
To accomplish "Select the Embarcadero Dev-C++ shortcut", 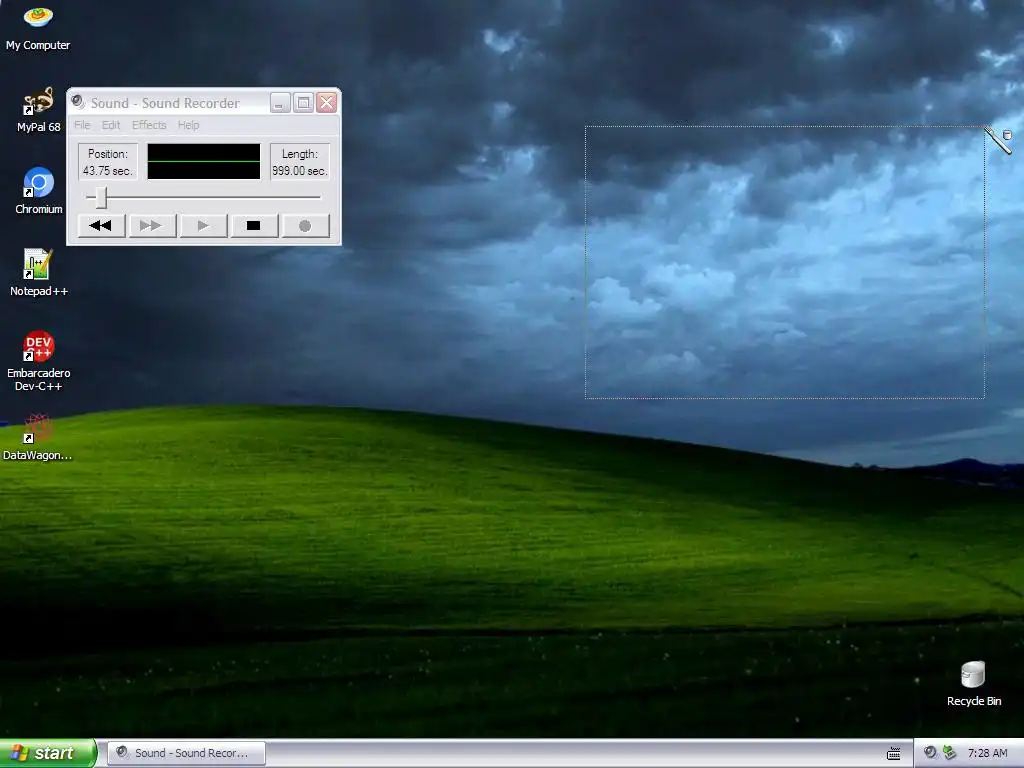I will pos(39,360).
